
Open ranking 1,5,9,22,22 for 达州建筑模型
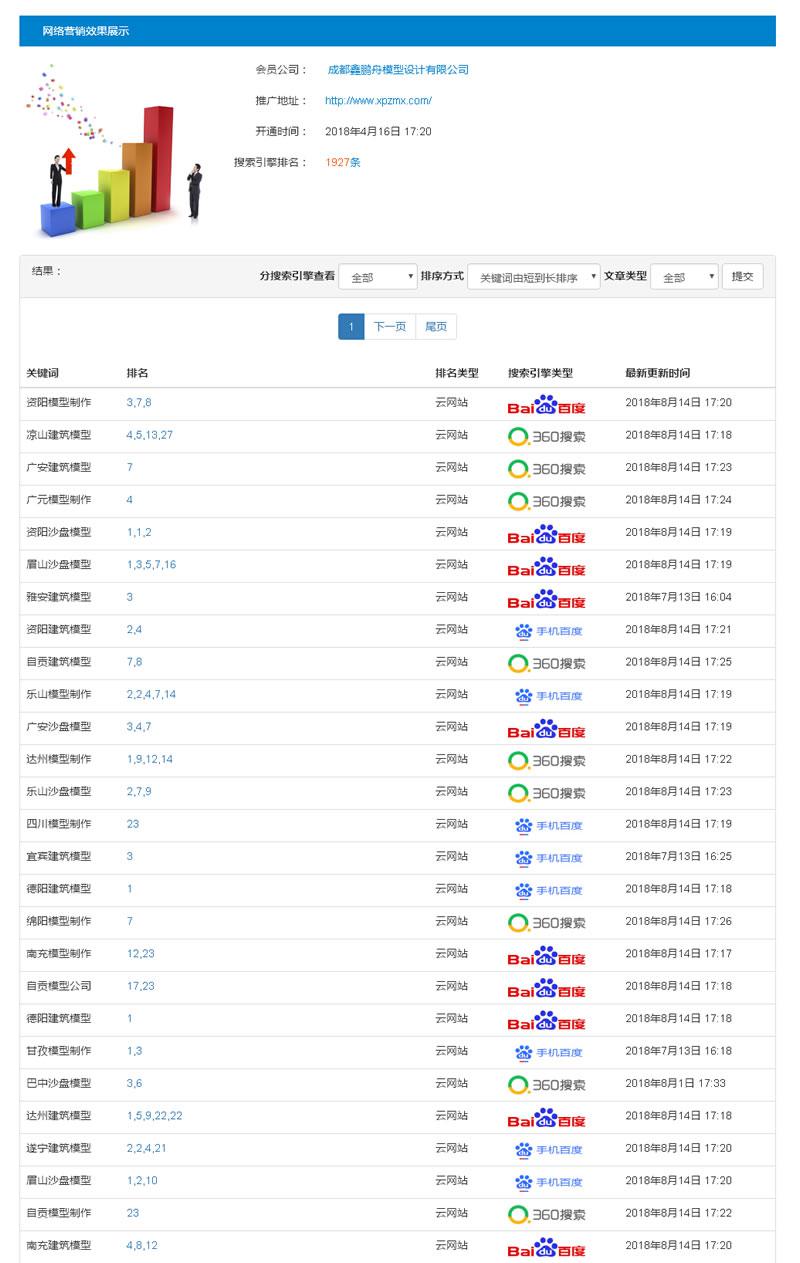pyautogui.click(x=155, y=1116)
